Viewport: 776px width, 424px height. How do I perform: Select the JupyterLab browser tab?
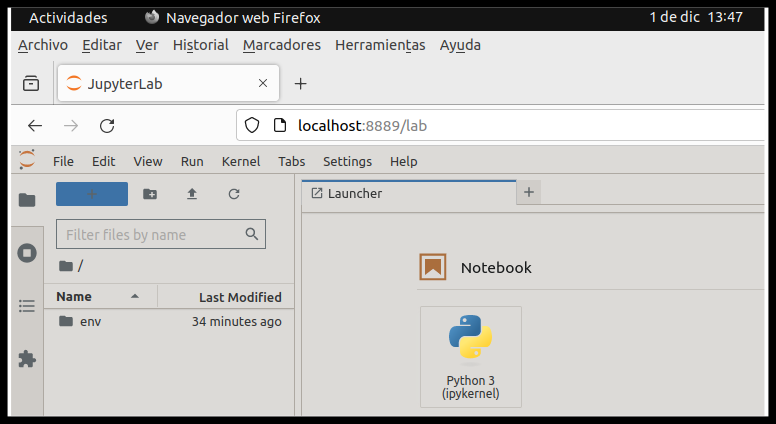[x=168, y=83]
